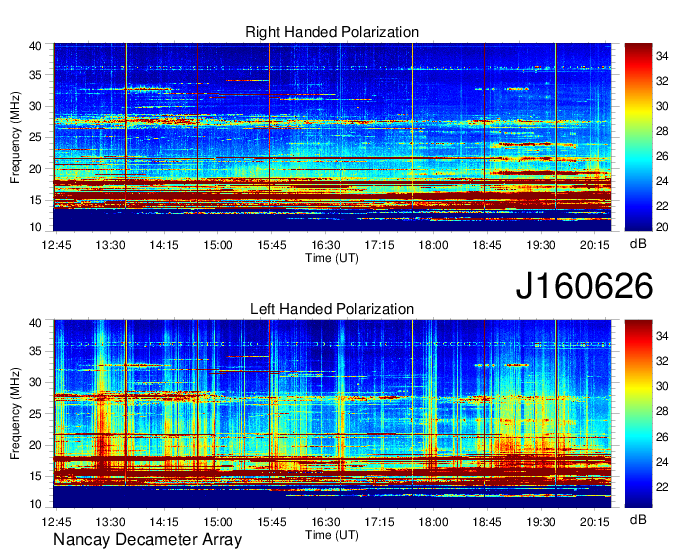Viewport: 680px width, 552px height.
Task: Select the "34" dB tick on Right Handed color bar
Action: [x=662, y=56]
